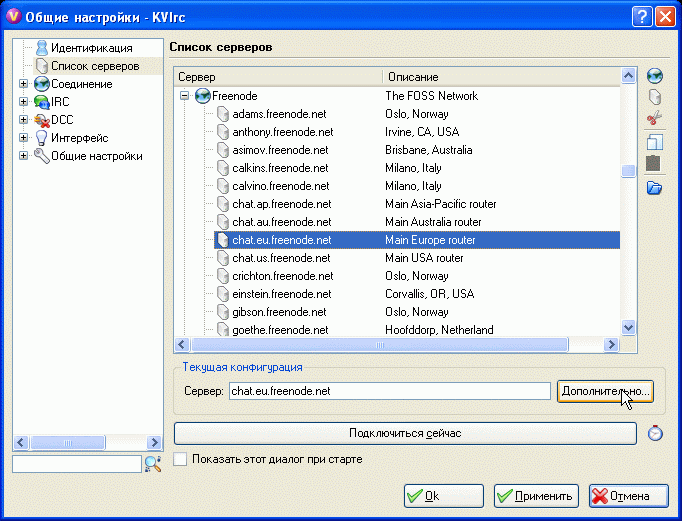
Task: Click the Общие настройки wrench icon
Action: (42, 156)
